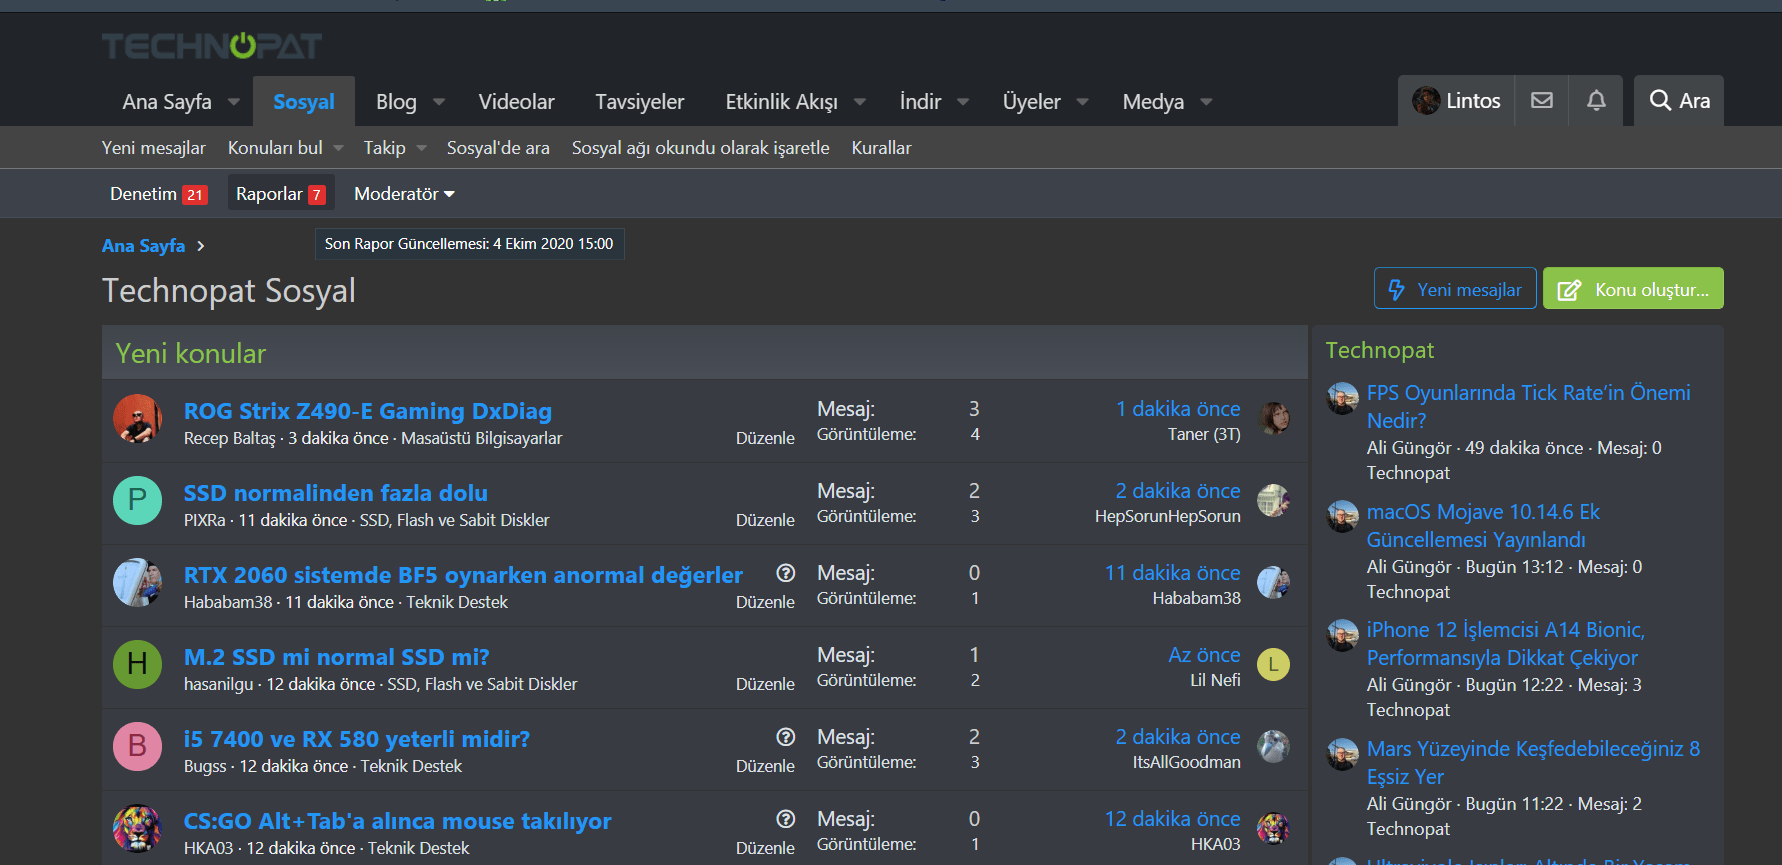Screen dimensions: 1782x865
Task: Open Taner (3T) last-poster avatar
Action: point(1273,419)
